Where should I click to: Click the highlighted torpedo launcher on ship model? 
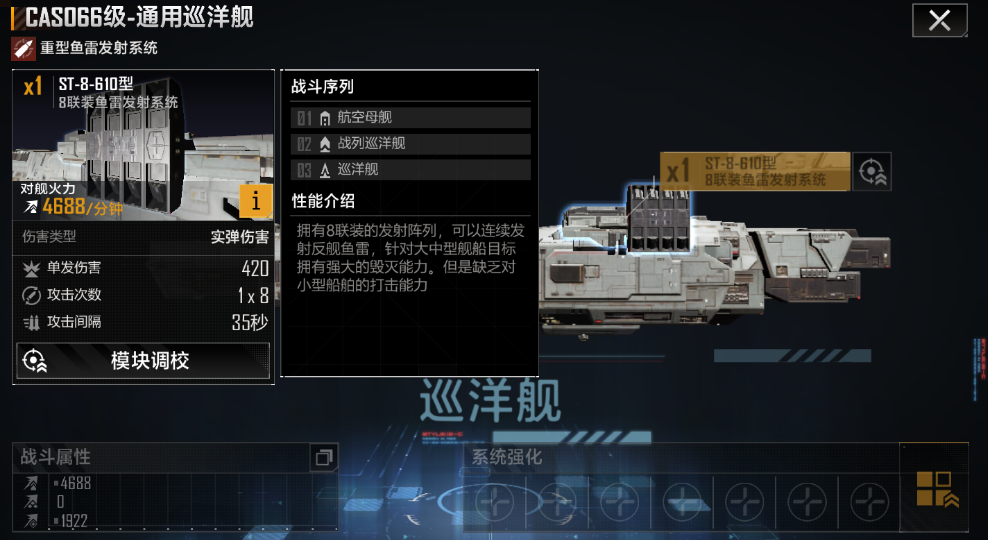coord(658,219)
